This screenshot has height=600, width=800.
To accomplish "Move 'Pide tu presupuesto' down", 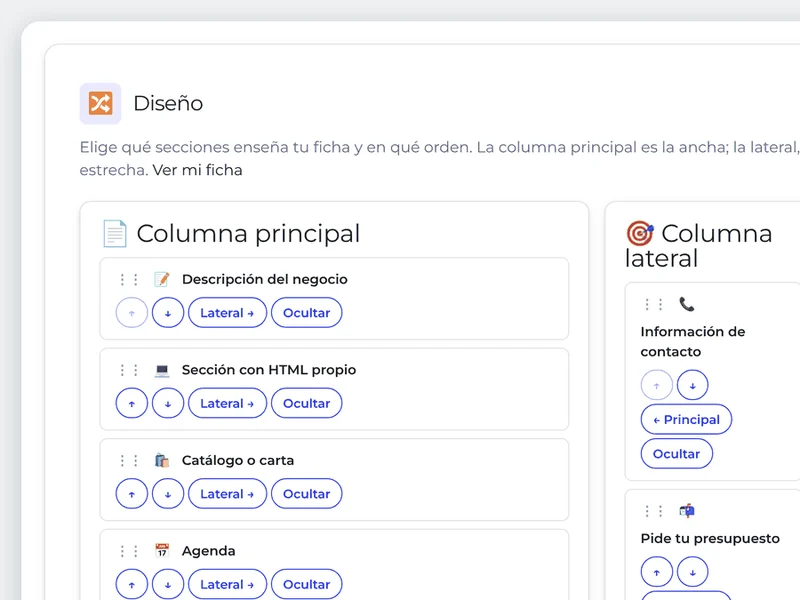I will tap(692, 572).
